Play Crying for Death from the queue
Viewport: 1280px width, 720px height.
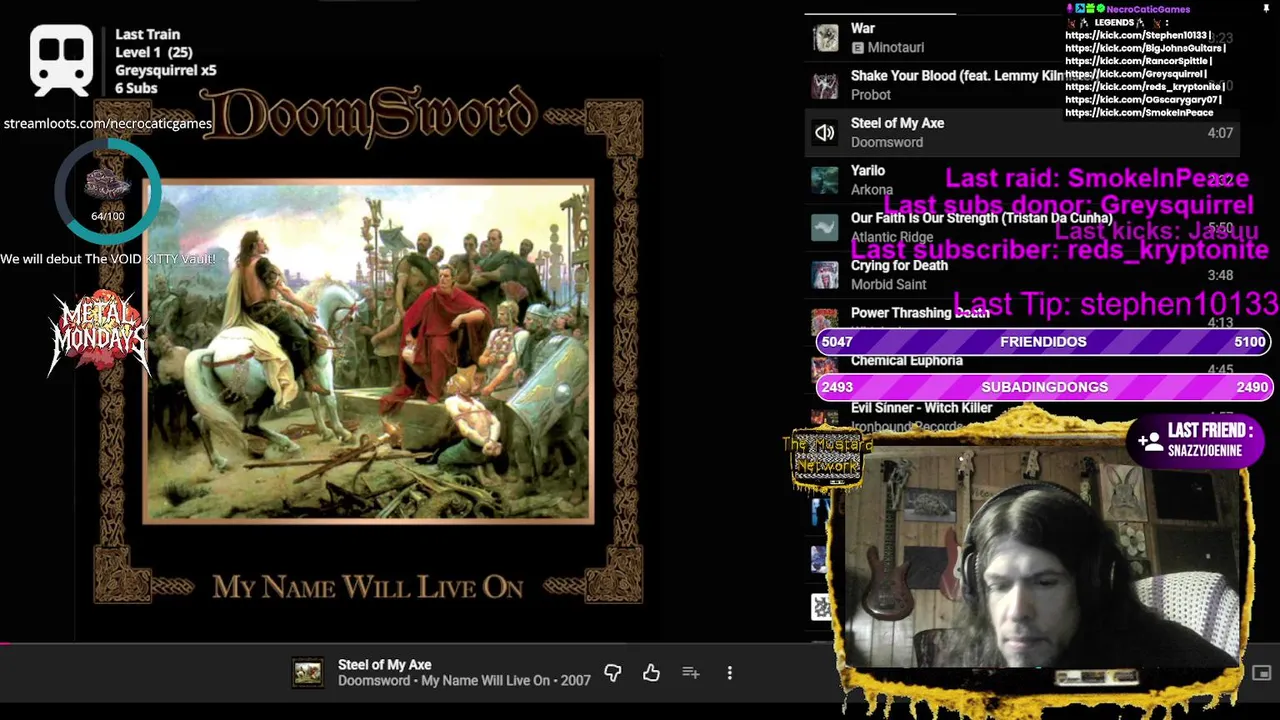[899, 266]
